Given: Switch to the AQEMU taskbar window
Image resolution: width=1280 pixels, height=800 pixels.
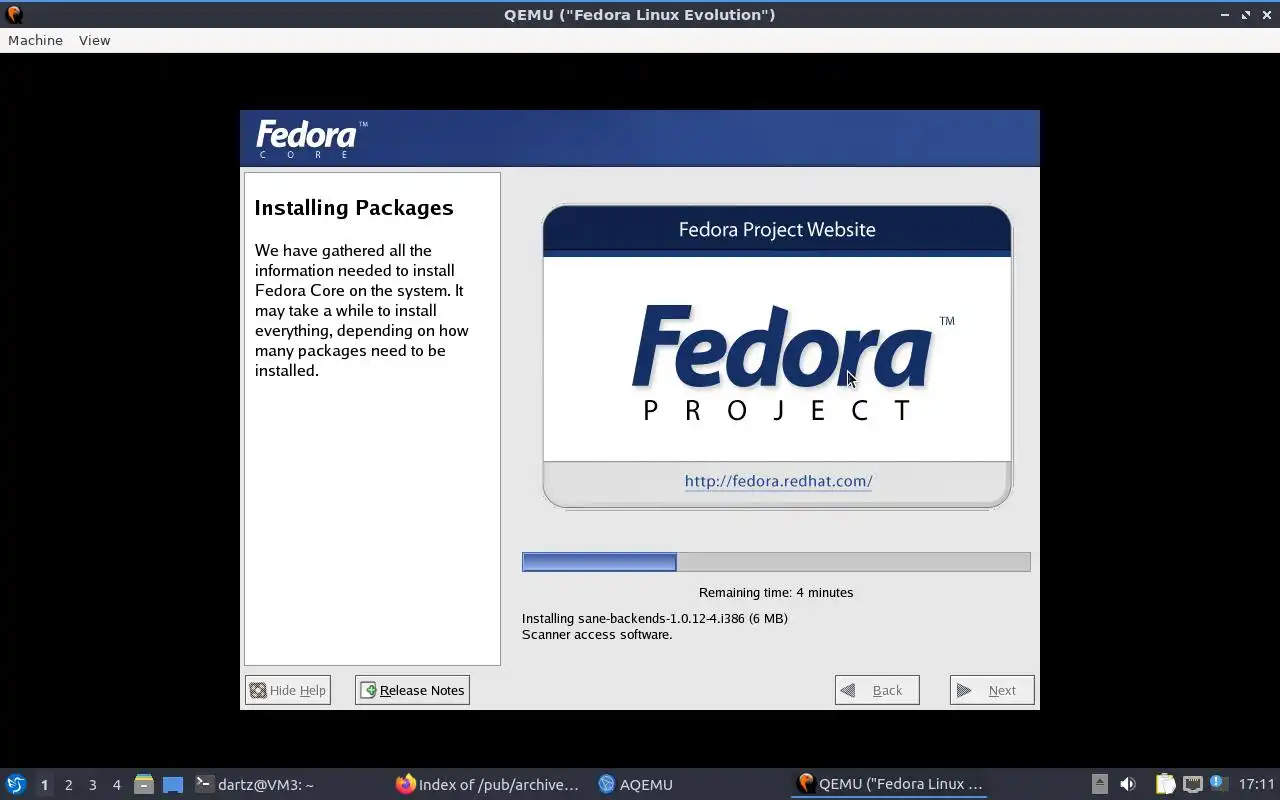Looking at the screenshot, I should pyautogui.click(x=635, y=784).
